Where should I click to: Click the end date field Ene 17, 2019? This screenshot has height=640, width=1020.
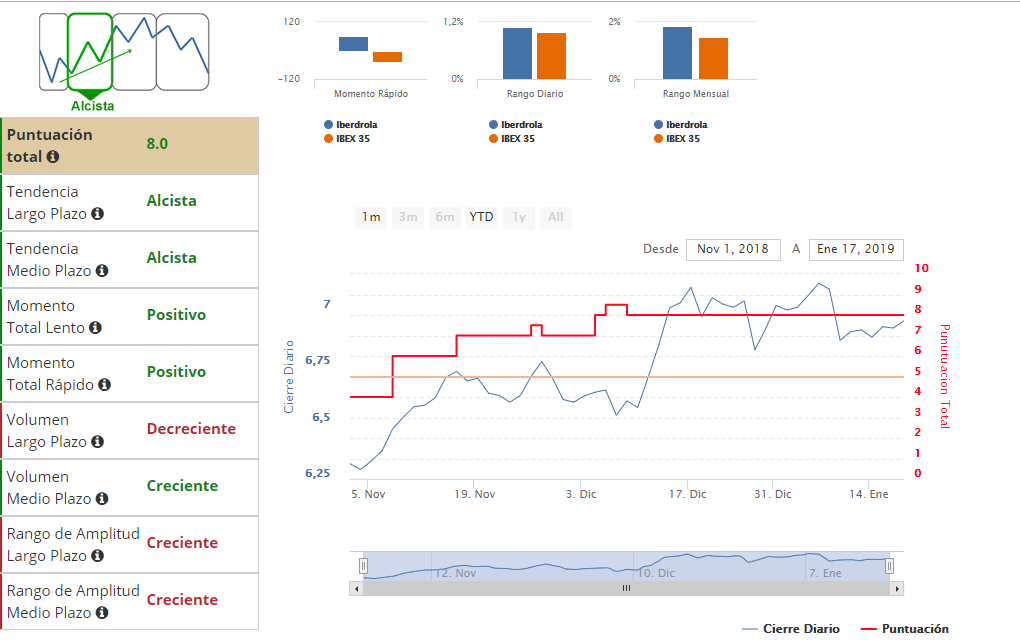[x=856, y=249]
